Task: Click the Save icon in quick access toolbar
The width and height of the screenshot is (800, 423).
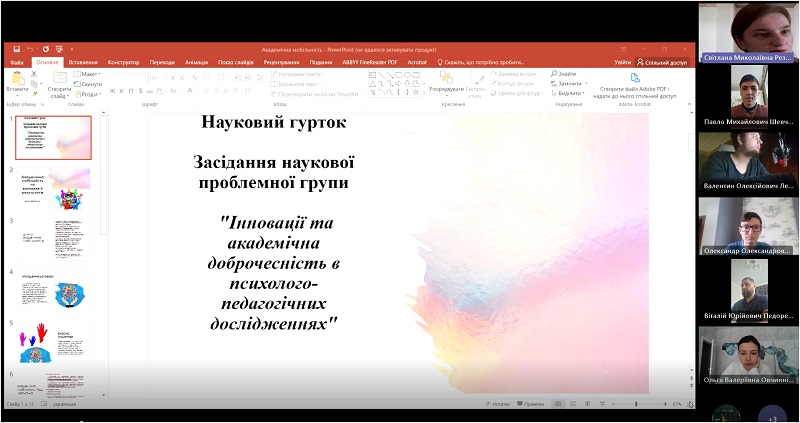Action: click(16, 49)
